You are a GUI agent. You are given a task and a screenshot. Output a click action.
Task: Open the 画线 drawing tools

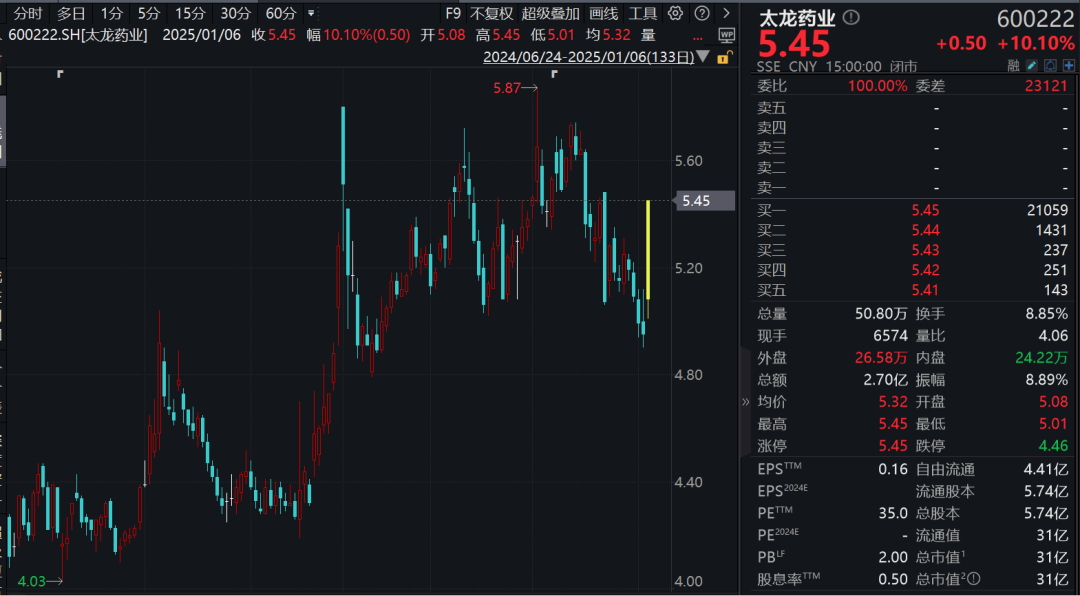[x=604, y=13]
